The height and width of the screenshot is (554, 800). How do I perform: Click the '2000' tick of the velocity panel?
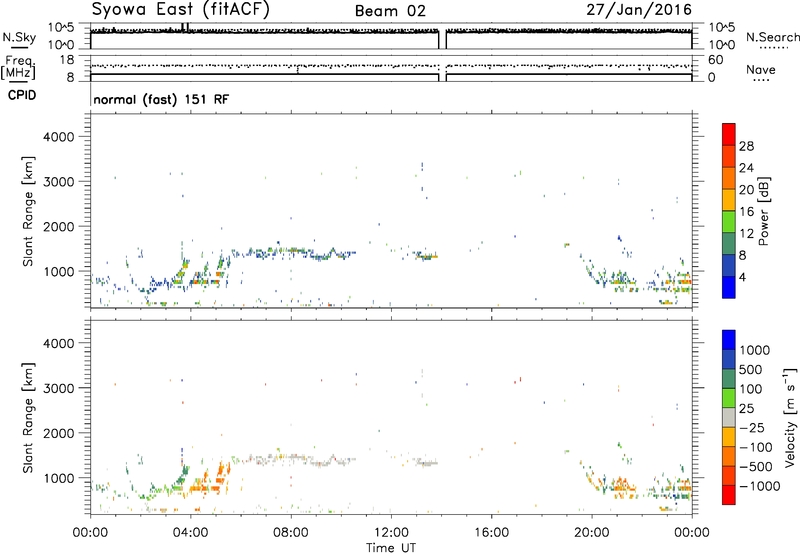(59, 433)
